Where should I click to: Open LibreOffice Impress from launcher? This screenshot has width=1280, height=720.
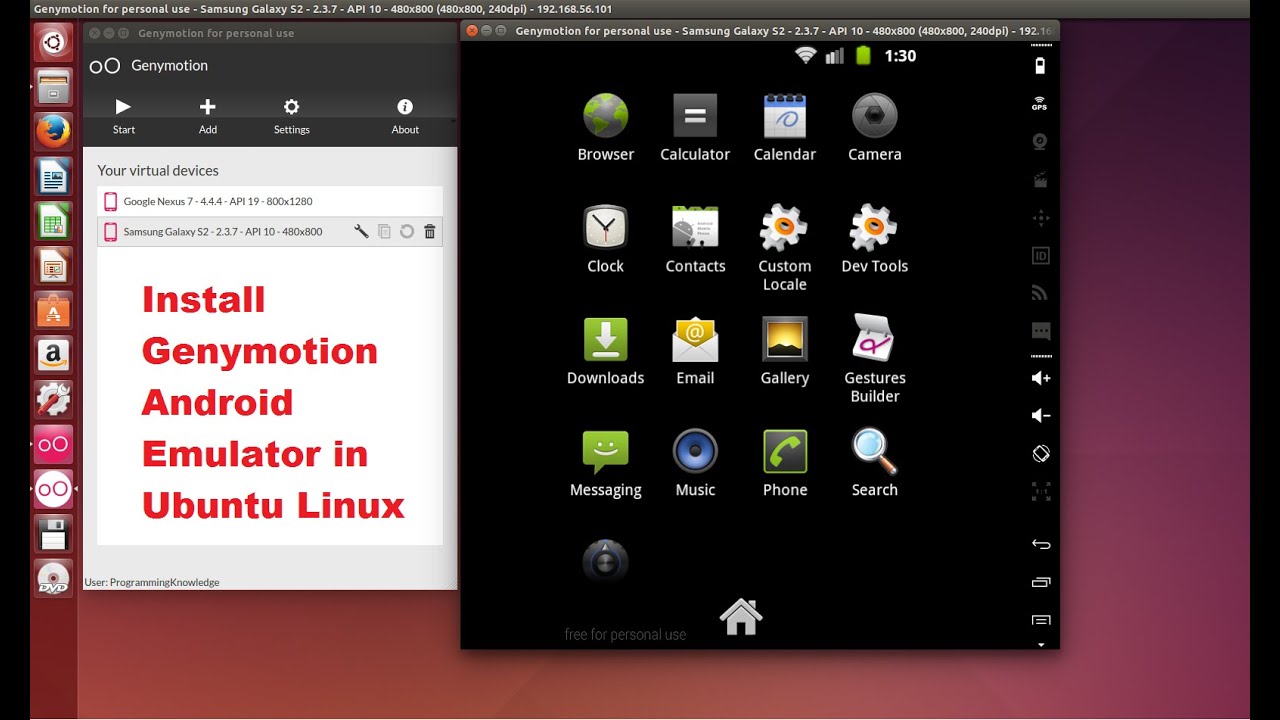[x=53, y=266]
